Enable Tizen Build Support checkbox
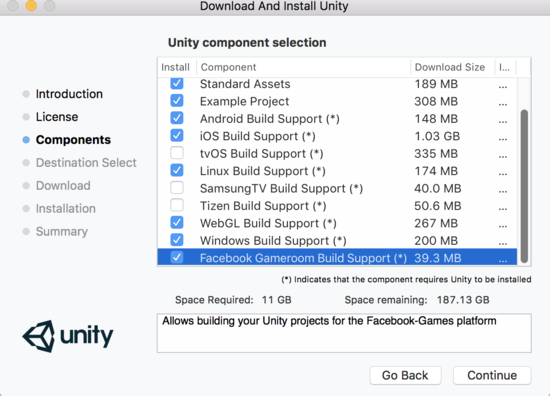Screen dimensions: 550x396 coord(177,205)
